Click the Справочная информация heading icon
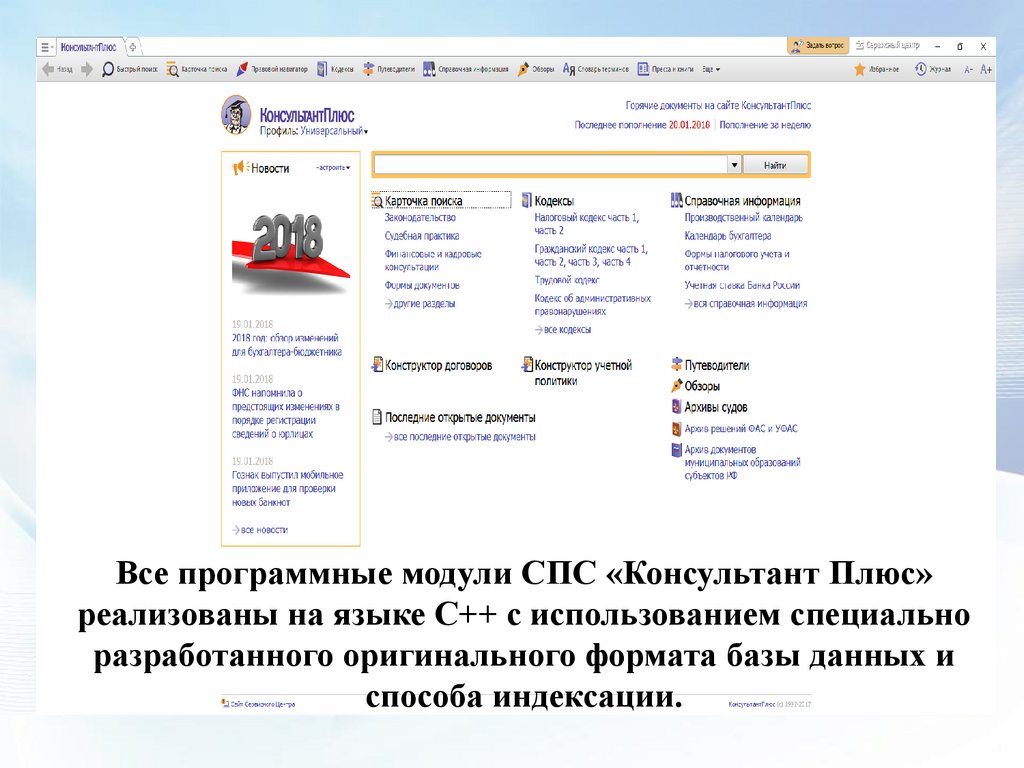Screen dimensions: 1024x768 click(x=677, y=200)
